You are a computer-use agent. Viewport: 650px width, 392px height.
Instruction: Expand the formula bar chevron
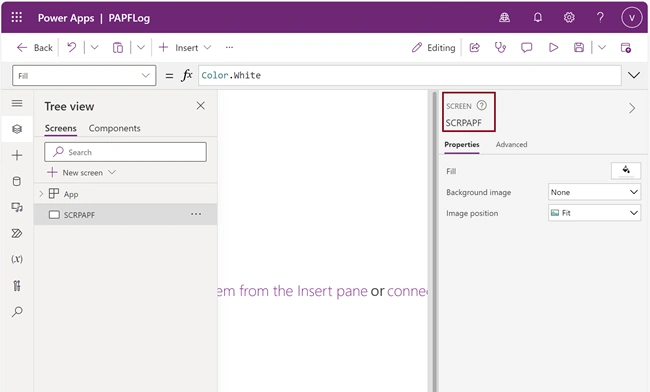634,75
